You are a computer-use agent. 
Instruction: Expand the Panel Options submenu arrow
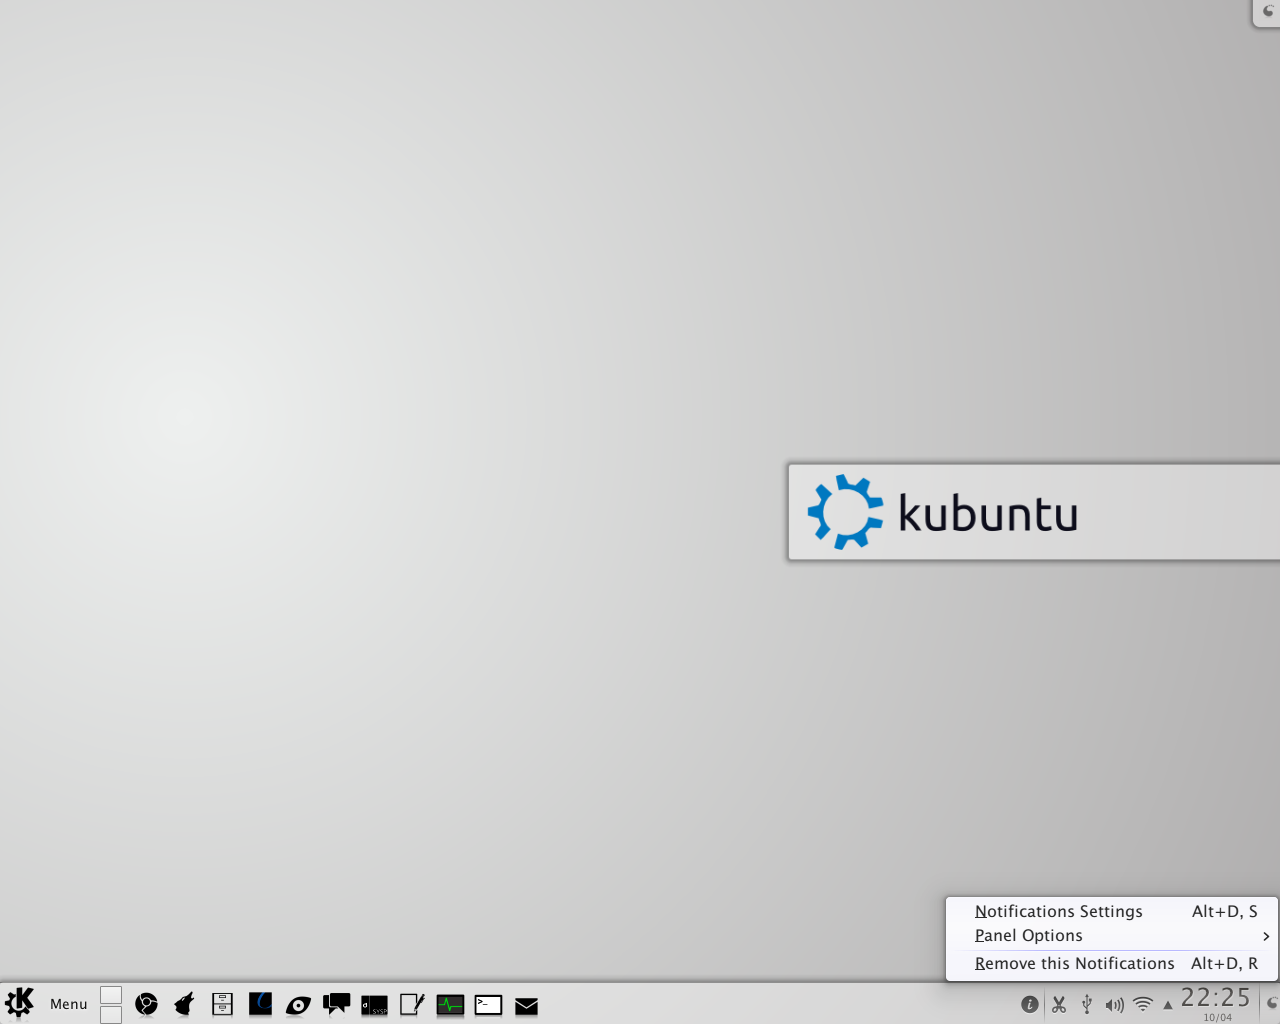coord(1266,936)
